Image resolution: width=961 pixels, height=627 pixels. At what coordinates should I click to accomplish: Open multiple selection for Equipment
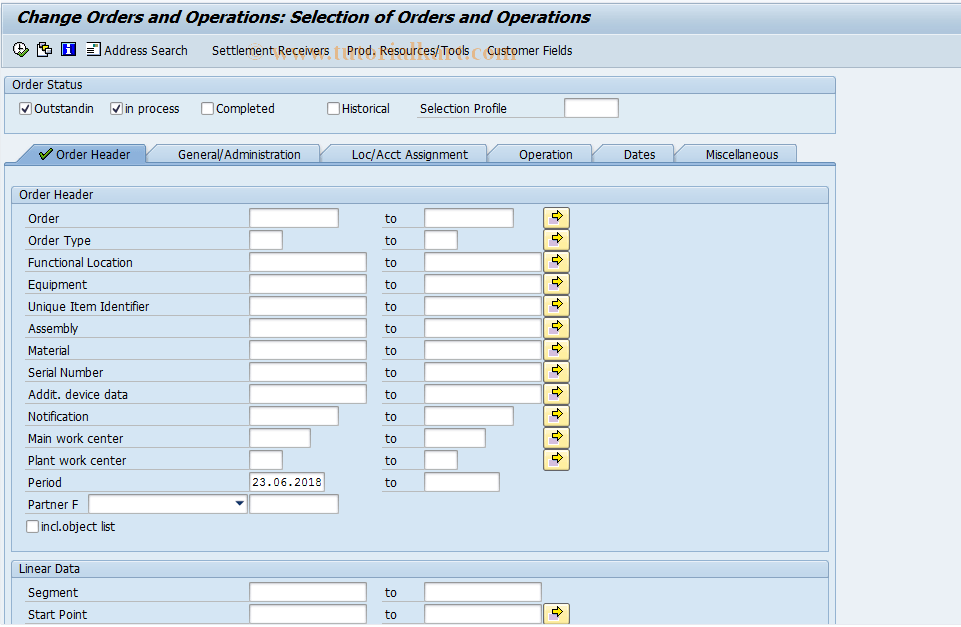(x=556, y=283)
